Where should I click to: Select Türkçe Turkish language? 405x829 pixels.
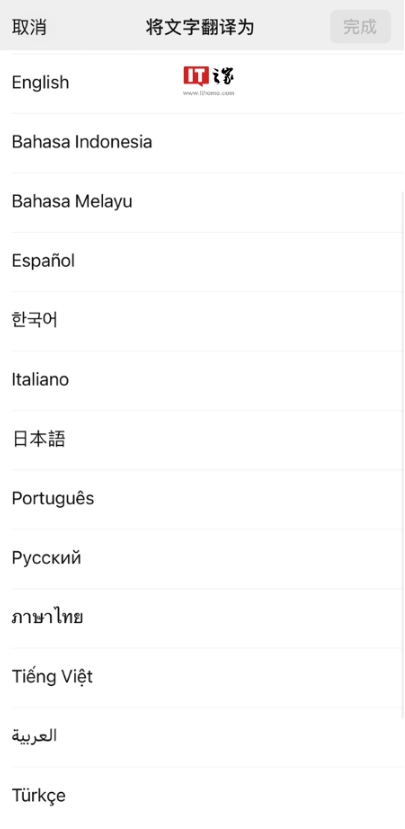point(202,796)
